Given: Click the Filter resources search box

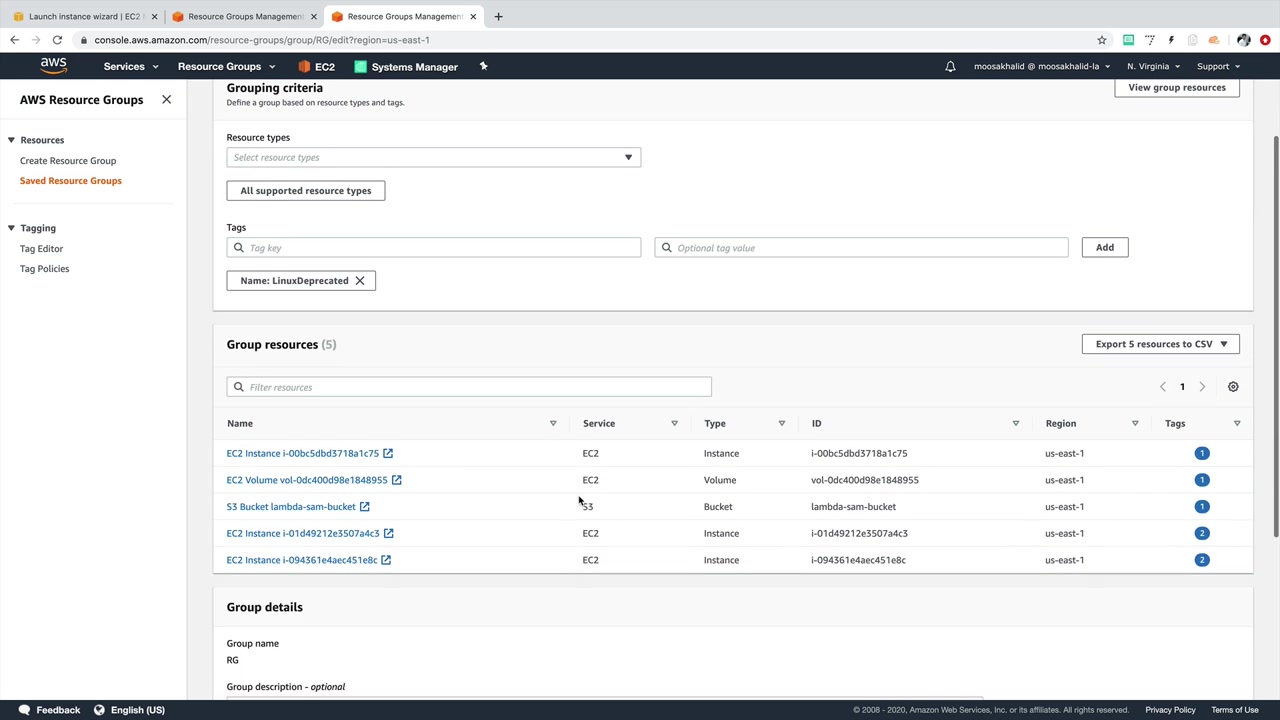Looking at the screenshot, I should (469, 387).
